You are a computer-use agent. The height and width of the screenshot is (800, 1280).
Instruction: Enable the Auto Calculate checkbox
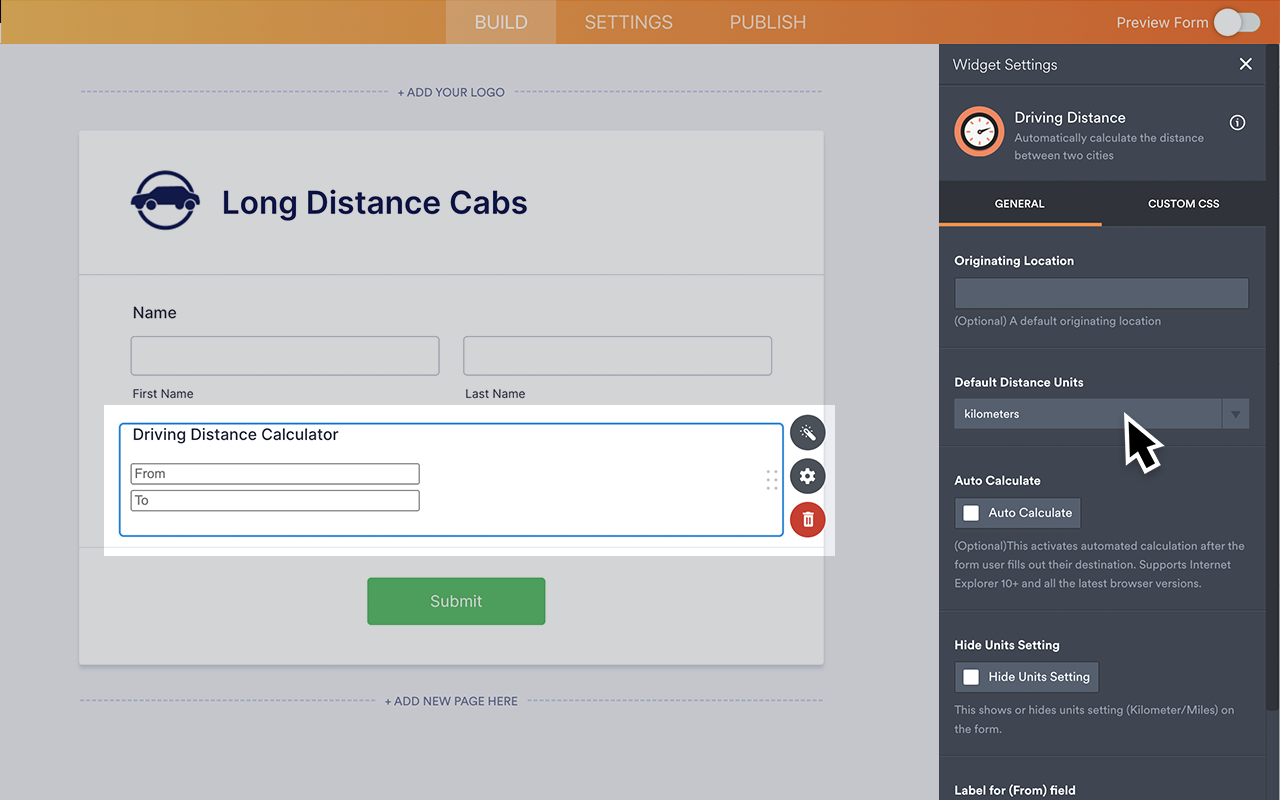click(970, 512)
